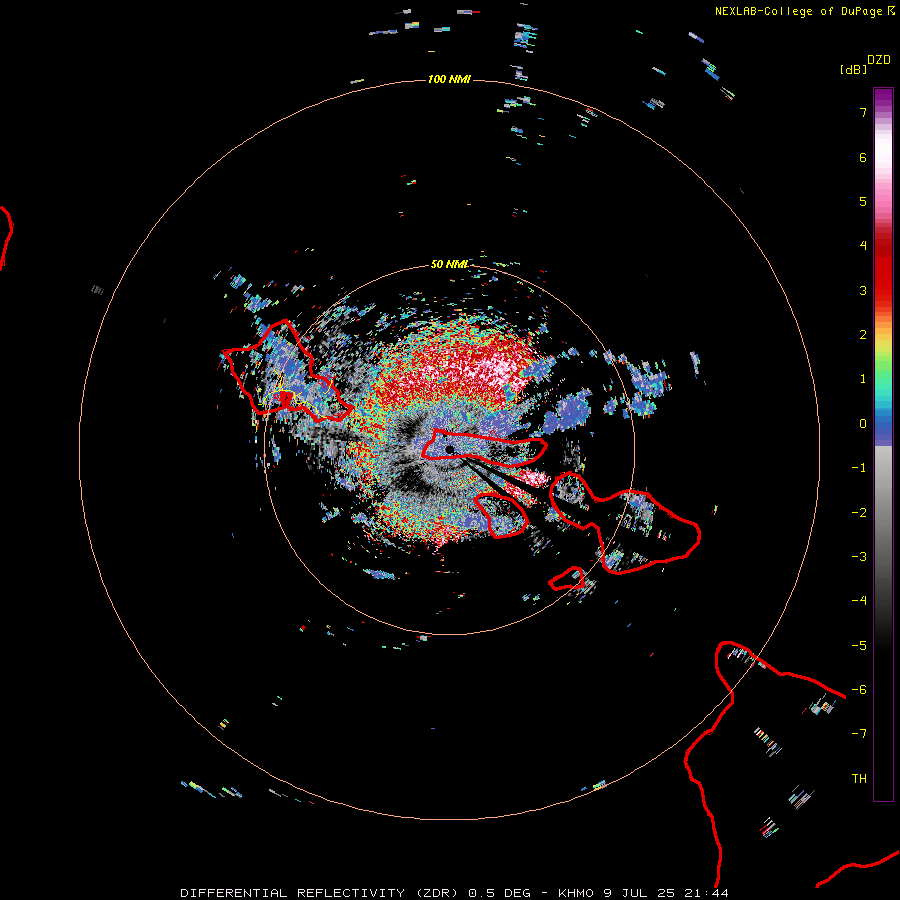Click the TH threshold label on legend
Image resolution: width=900 pixels, height=900 pixels.
pyautogui.click(x=859, y=778)
